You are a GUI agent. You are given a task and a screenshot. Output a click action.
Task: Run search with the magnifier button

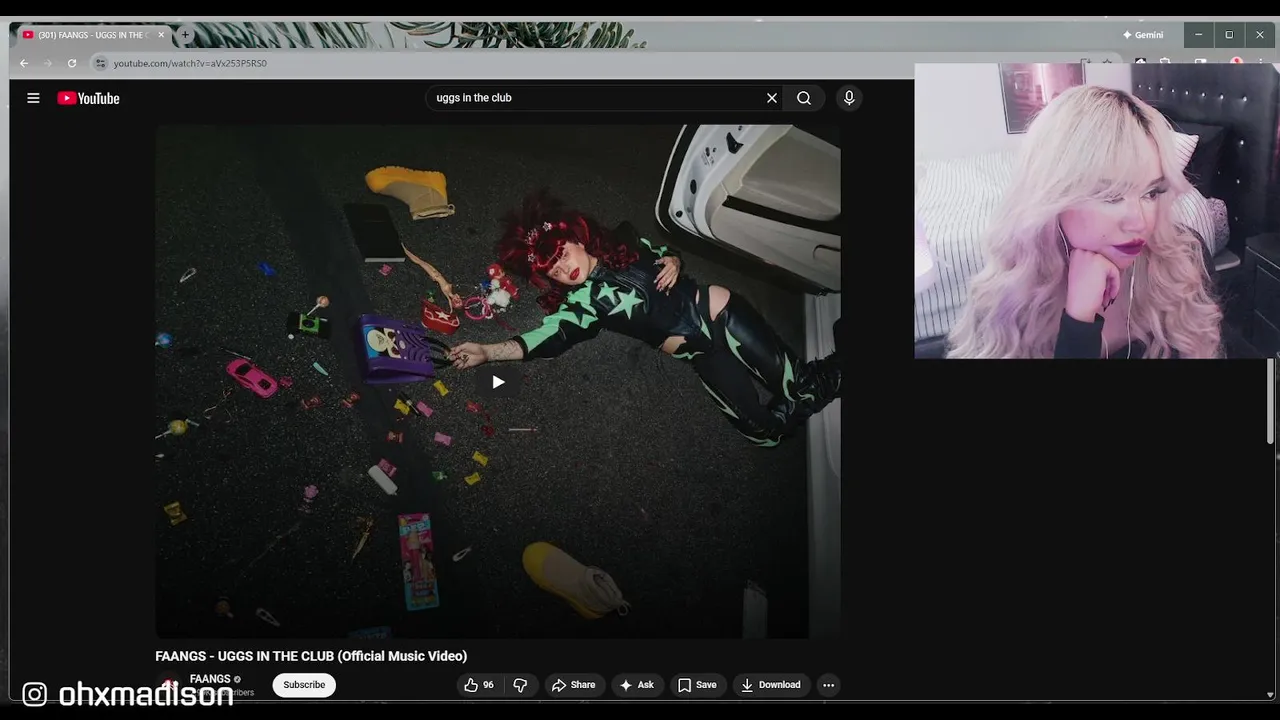(804, 98)
